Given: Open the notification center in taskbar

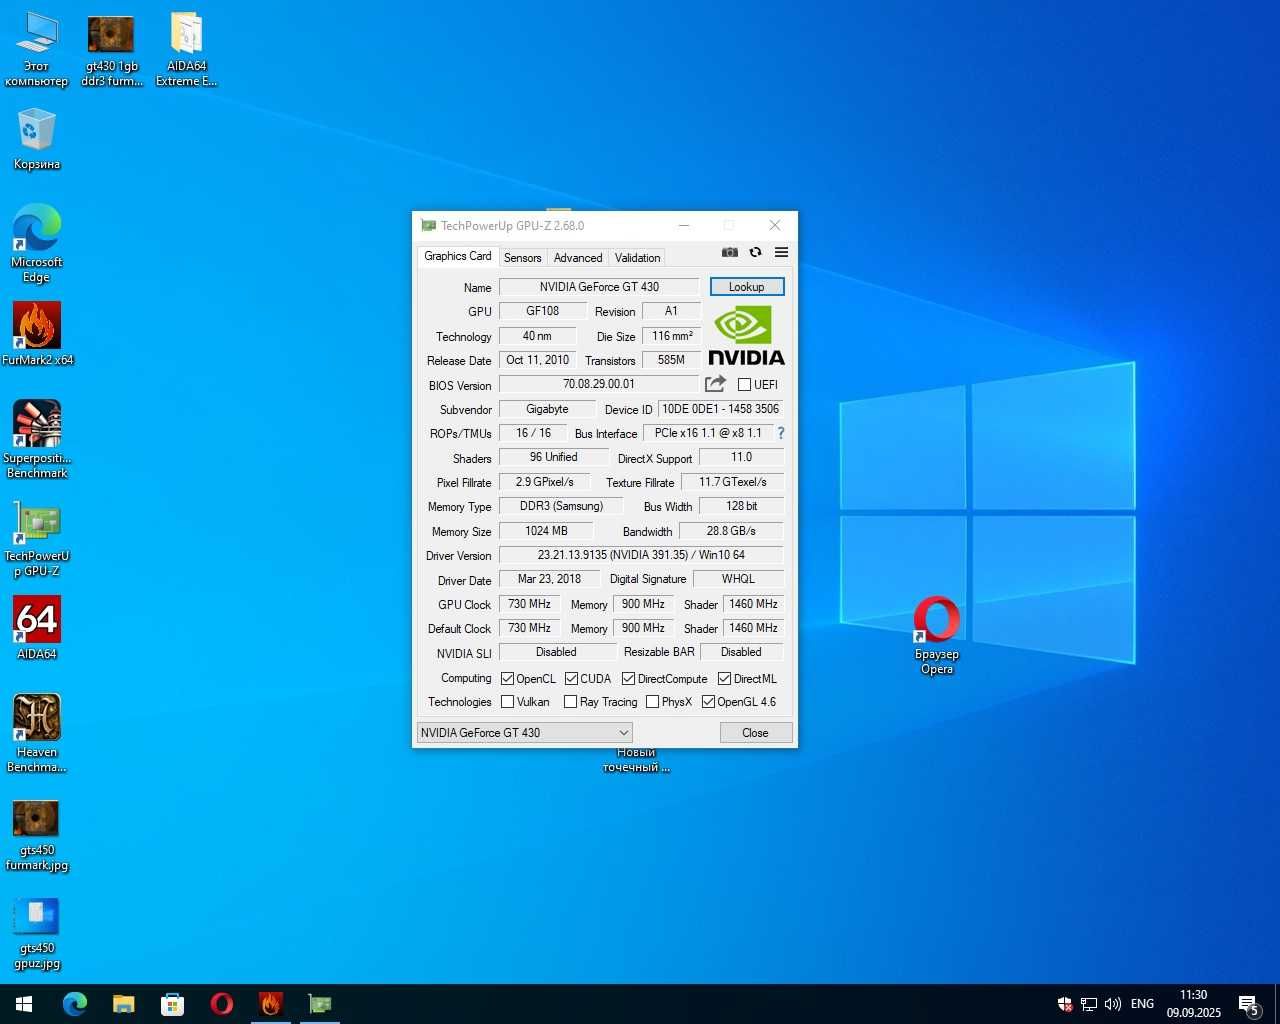Looking at the screenshot, I should (x=1249, y=1004).
